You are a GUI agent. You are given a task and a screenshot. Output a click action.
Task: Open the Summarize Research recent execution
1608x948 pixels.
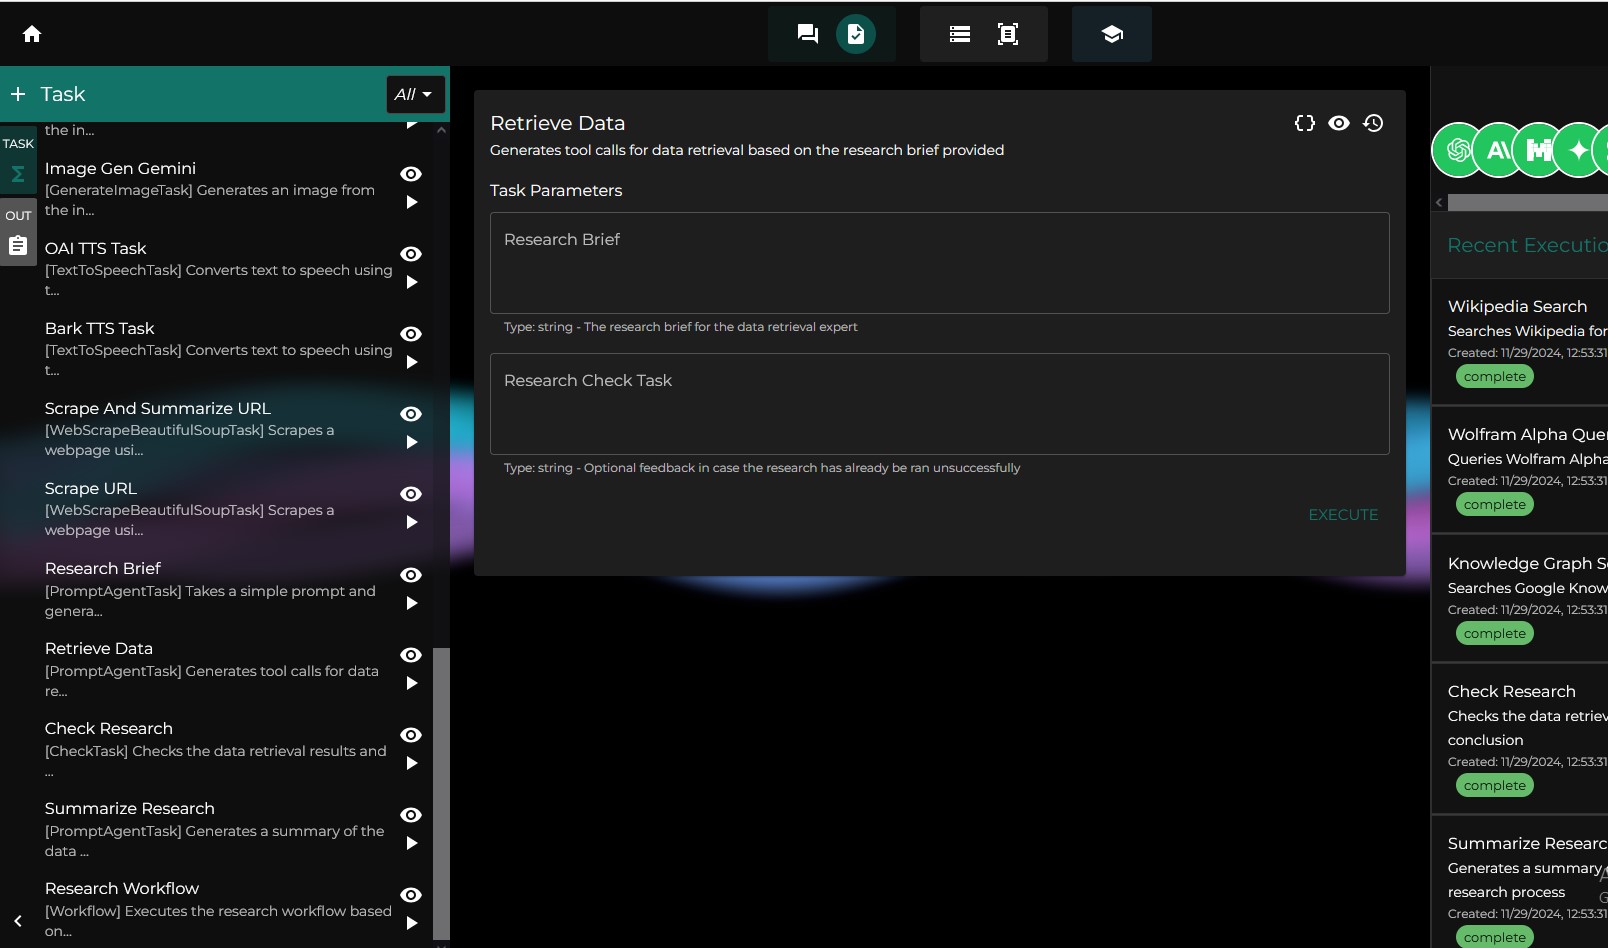click(1520, 884)
